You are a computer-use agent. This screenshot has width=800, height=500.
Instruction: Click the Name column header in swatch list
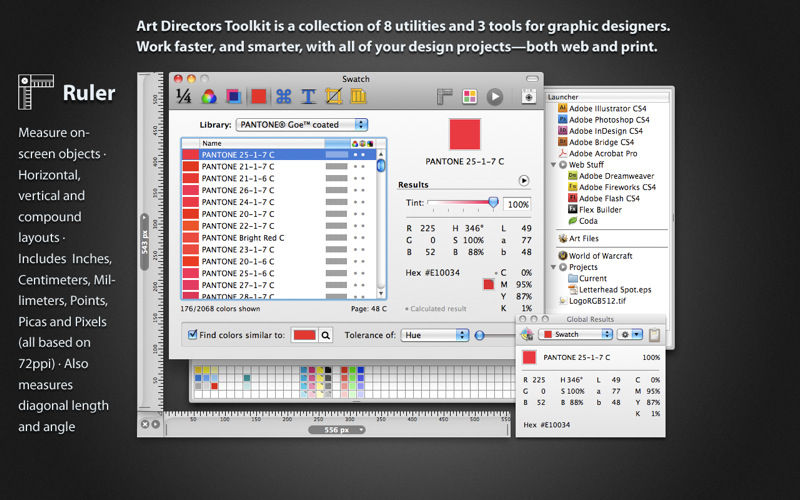(x=262, y=143)
